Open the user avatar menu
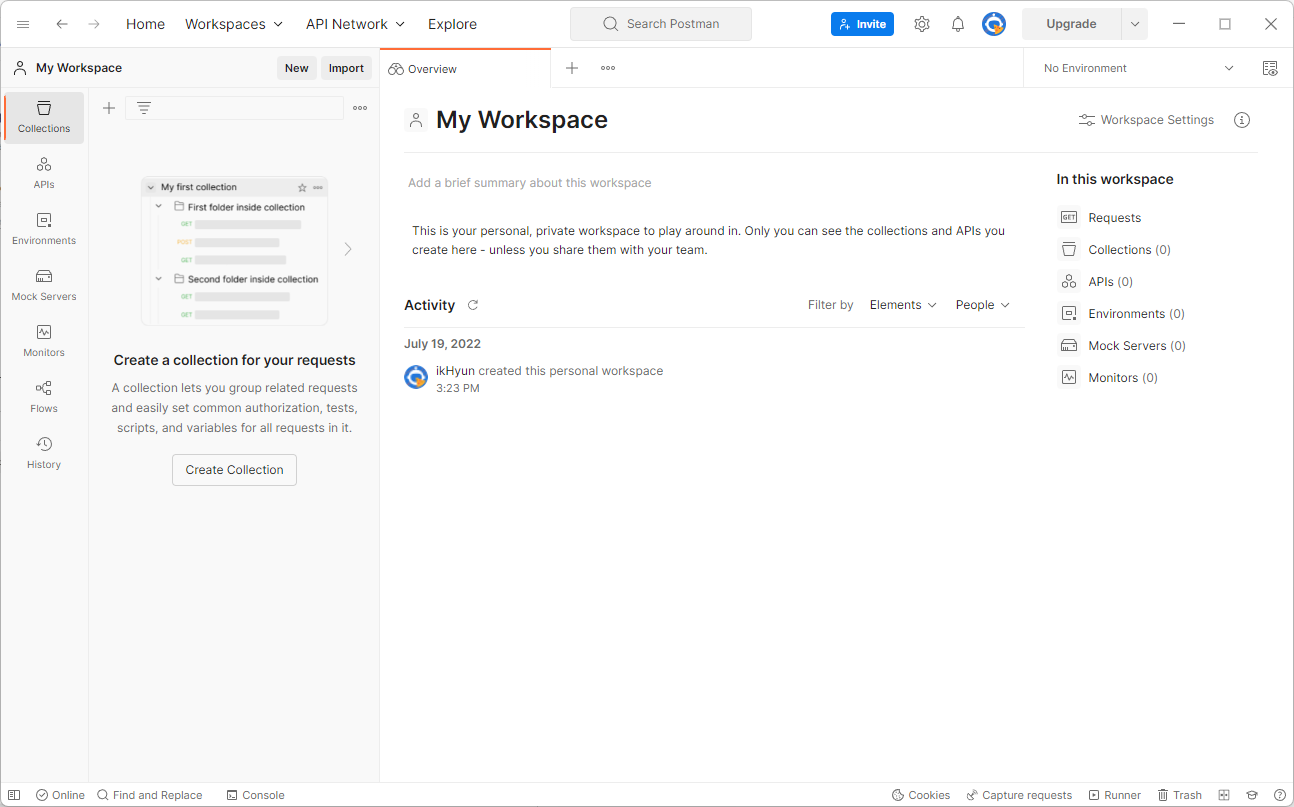This screenshot has width=1294, height=807. click(994, 24)
